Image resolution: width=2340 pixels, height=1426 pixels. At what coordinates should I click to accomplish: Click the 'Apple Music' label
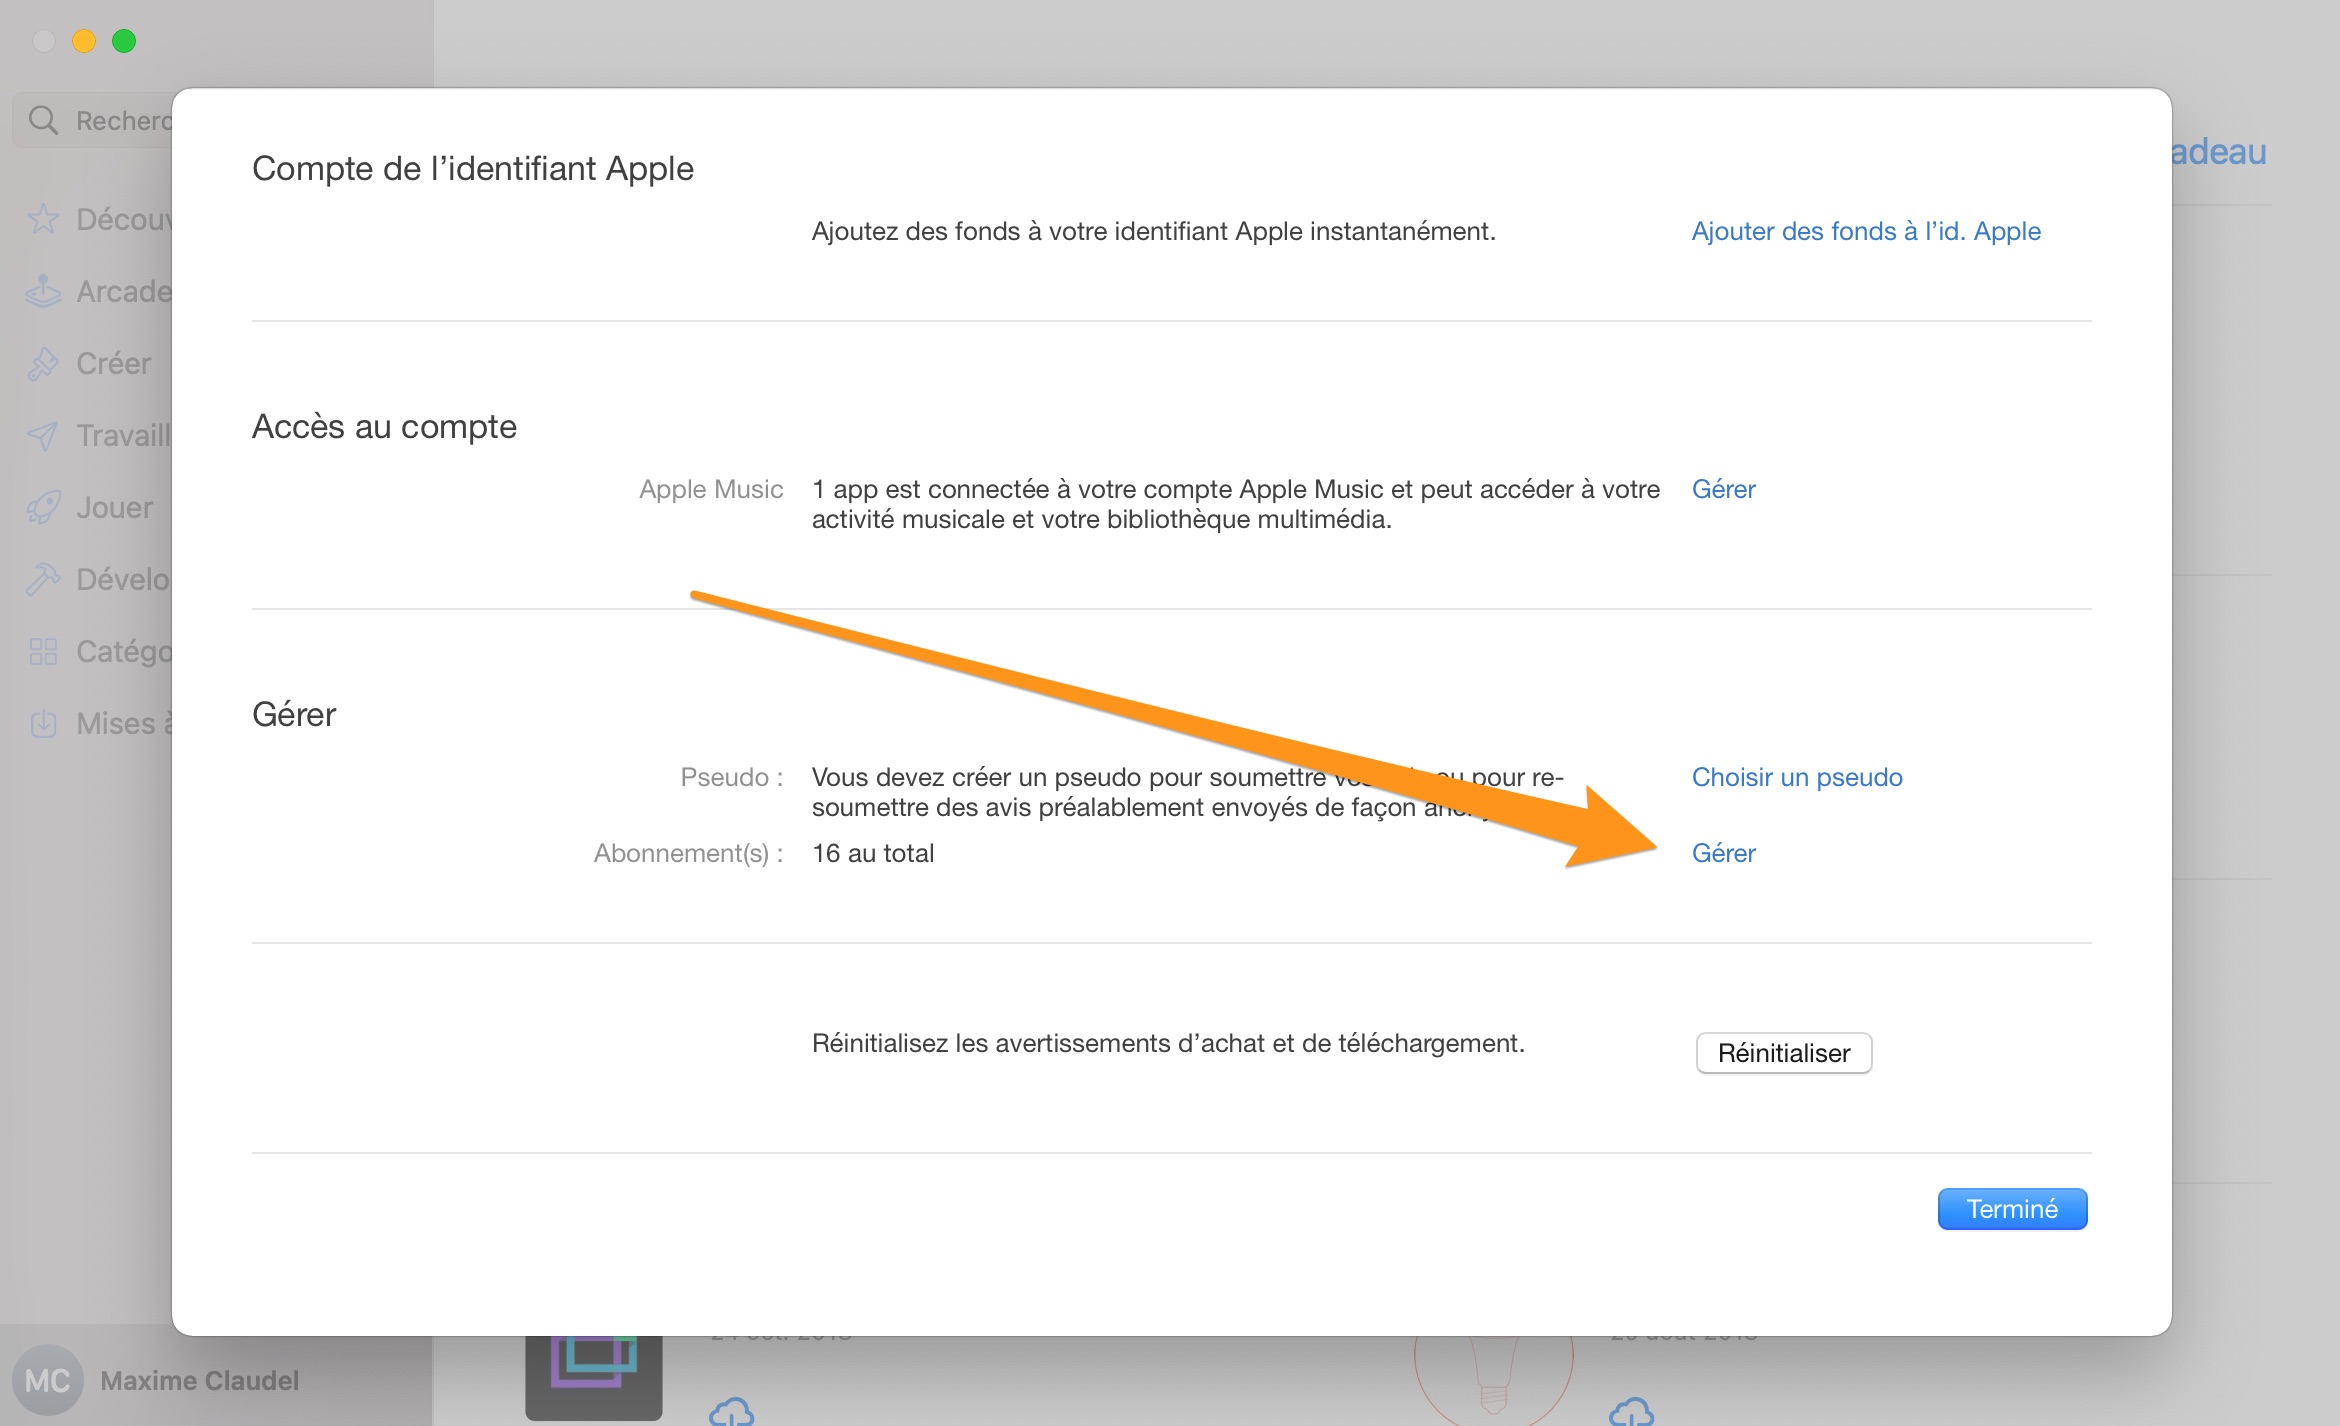point(711,489)
